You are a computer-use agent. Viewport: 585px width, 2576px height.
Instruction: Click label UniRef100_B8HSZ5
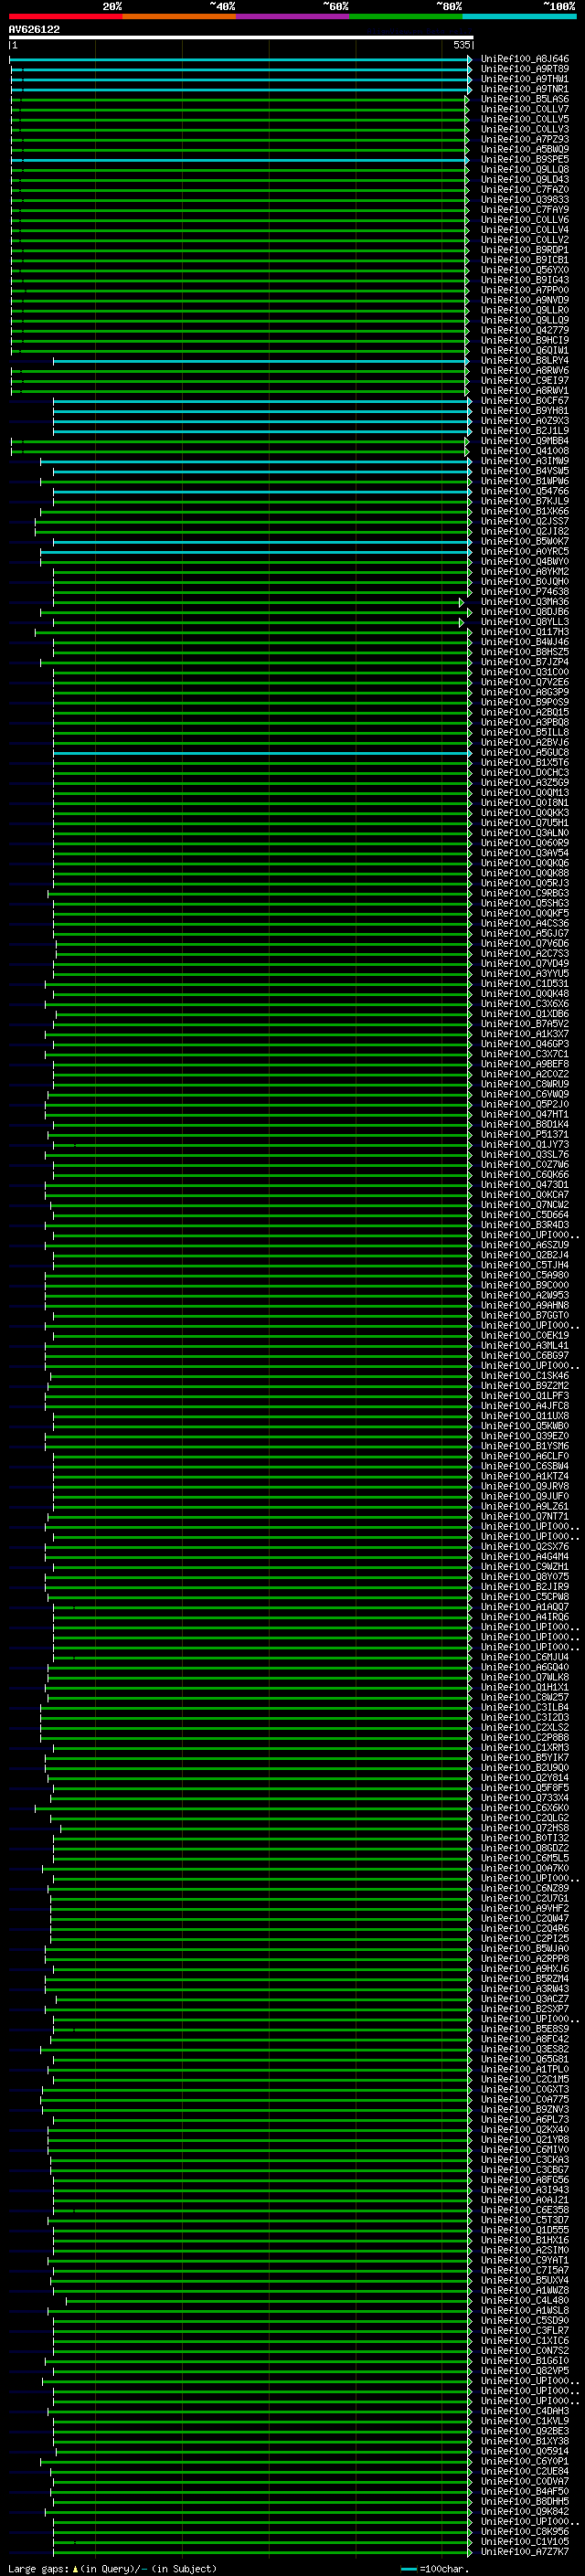[x=525, y=652]
